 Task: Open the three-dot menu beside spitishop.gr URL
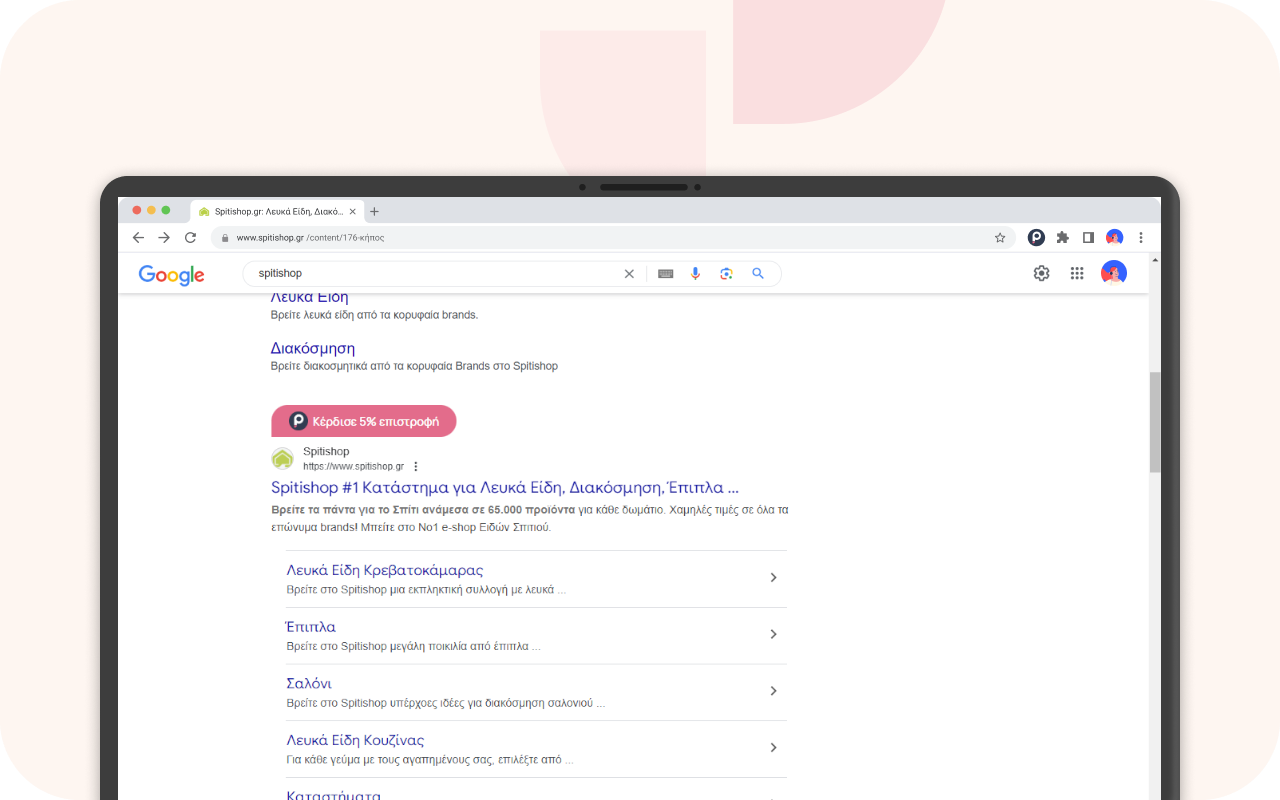coord(416,466)
